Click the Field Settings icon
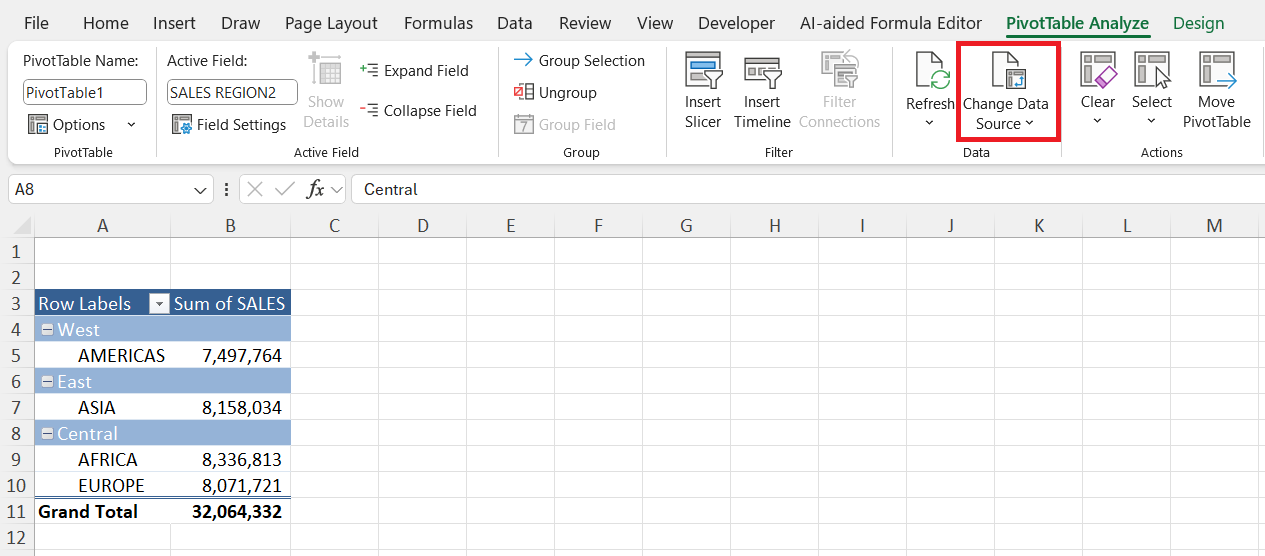 182,124
